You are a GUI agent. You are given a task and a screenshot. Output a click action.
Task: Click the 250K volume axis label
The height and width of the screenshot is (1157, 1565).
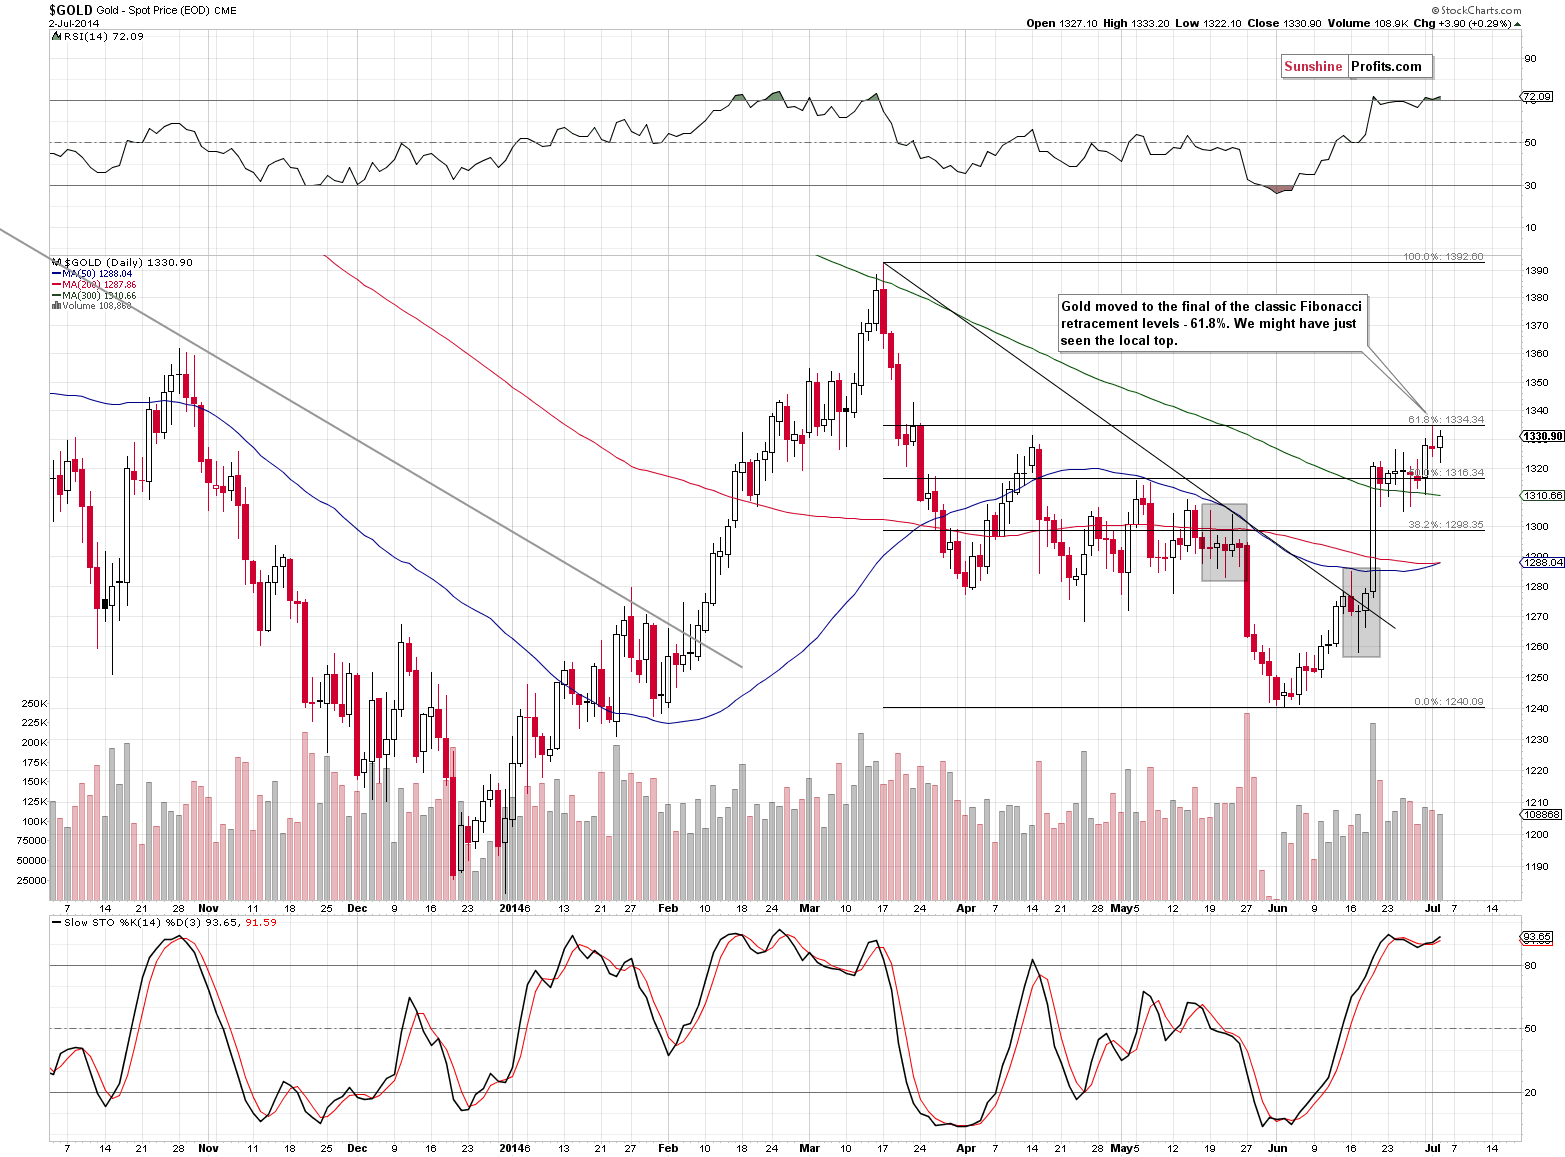[x=34, y=704]
